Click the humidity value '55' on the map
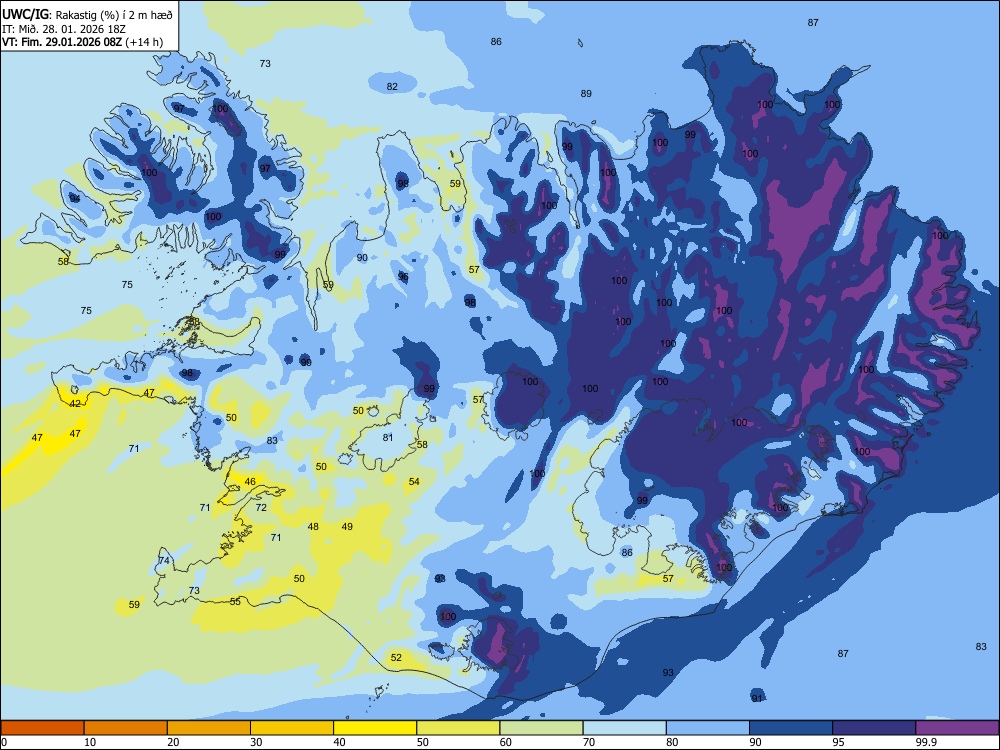This screenshot has height=750, width=1000. (x=235, y=601)
